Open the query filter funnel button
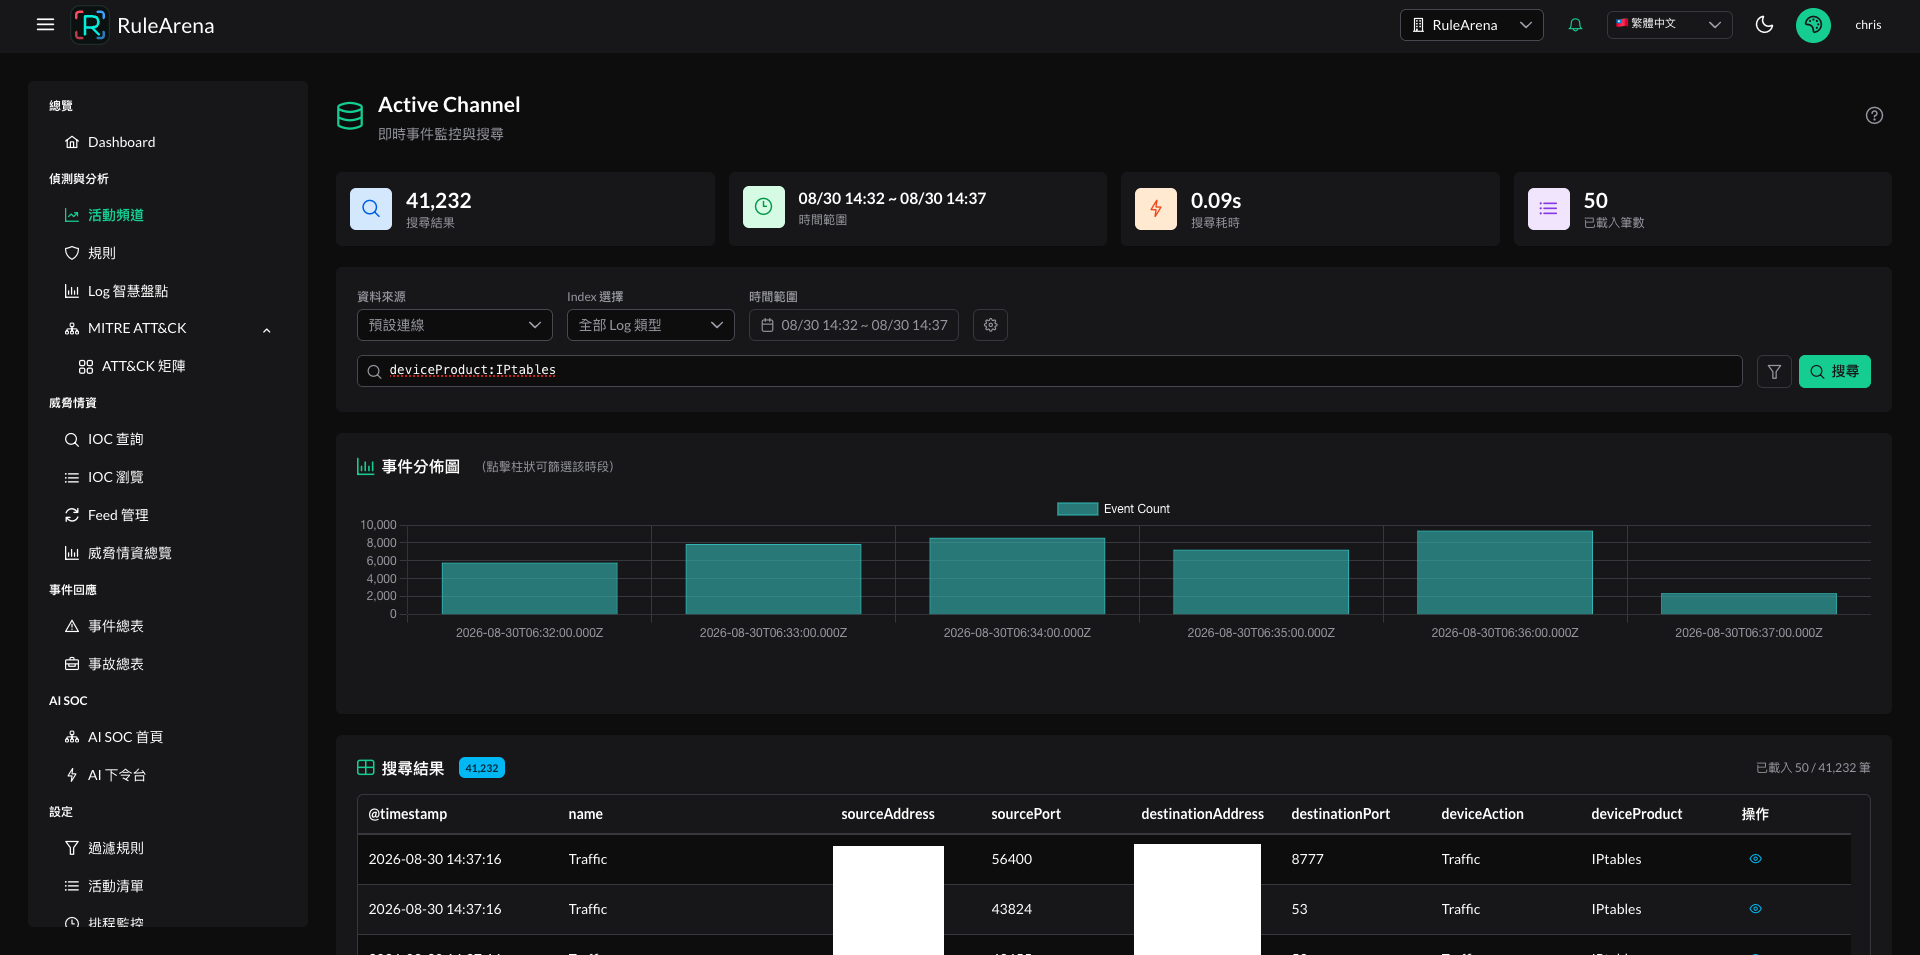This screenshot has height=955, width=1920. (1774, 372)
